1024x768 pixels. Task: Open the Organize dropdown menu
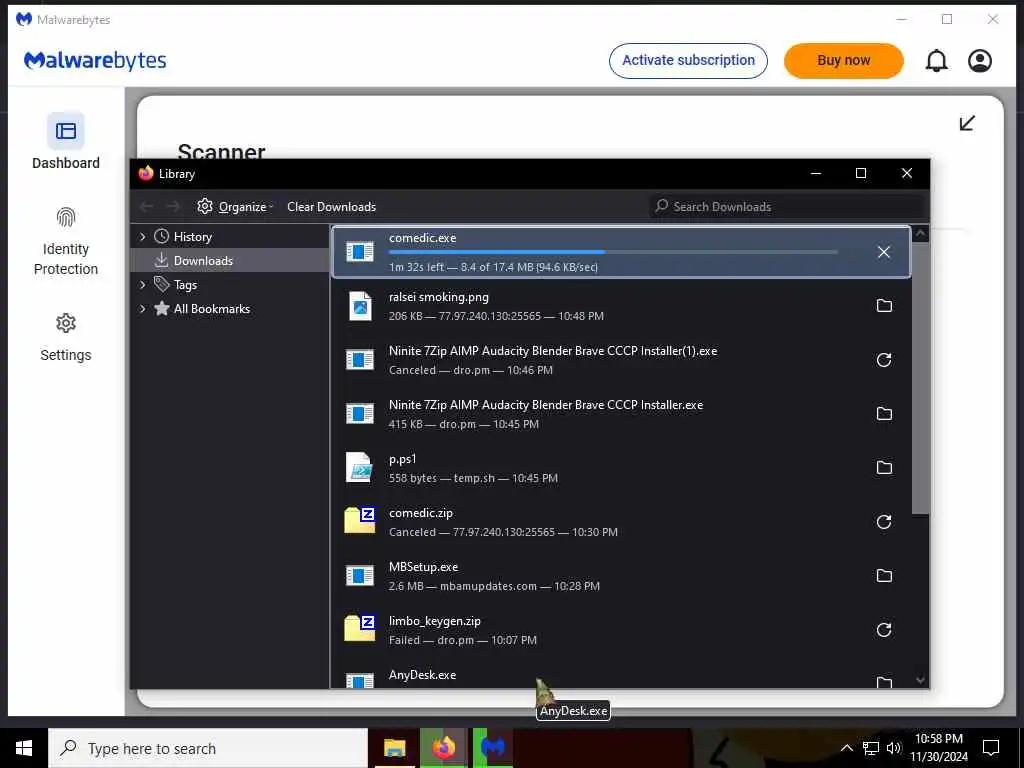coord(235,206)
